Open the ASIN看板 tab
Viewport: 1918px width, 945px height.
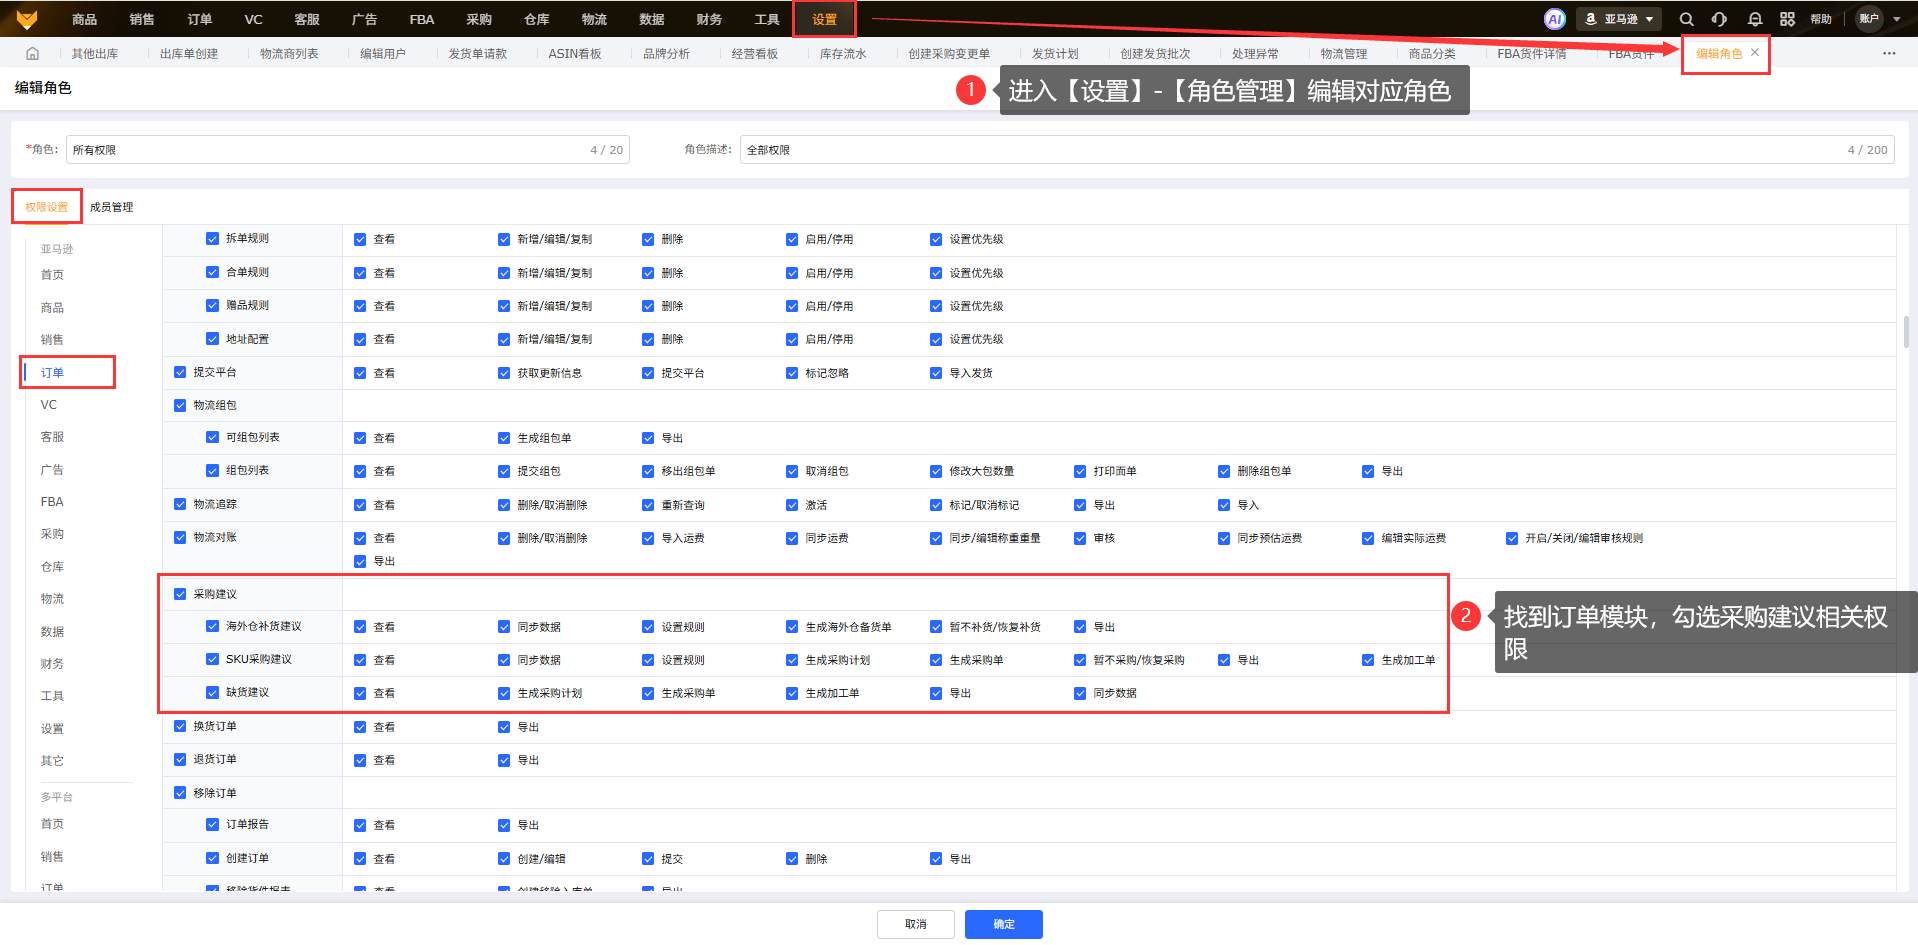pos(575,54)
